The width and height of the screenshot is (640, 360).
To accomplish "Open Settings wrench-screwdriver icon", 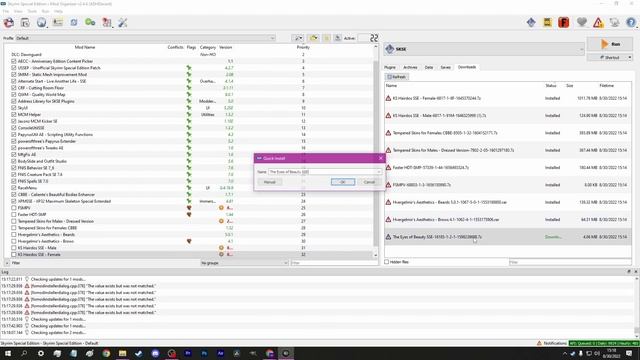I will [x=123, y=23].
